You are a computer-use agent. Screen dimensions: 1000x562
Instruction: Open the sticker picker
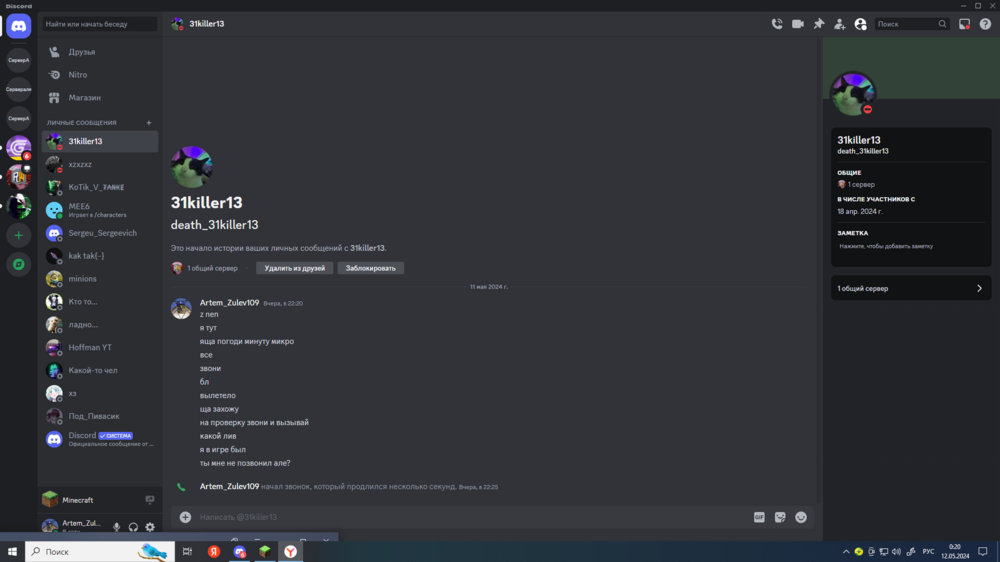(x=780, y=517)
